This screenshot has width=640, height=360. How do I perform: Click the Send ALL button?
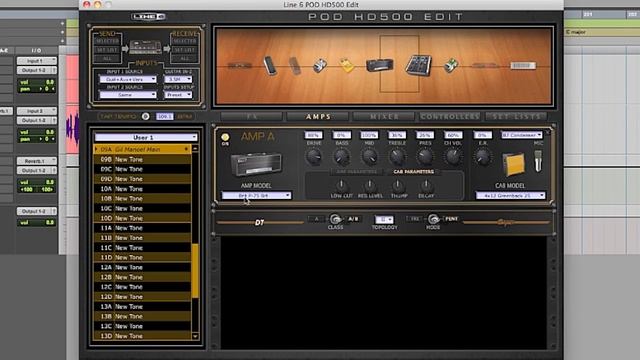pos(107,58)
